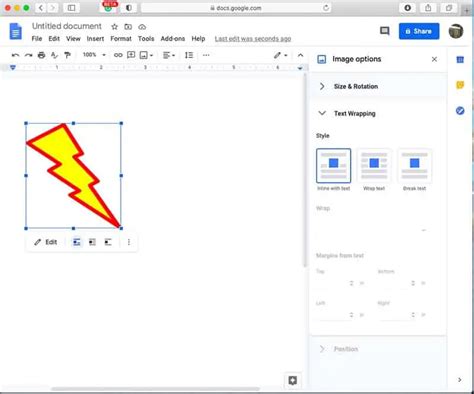Click the move to folder icon
The height and width of the screenshot is (394, 474).
click(x=128, y=27)
